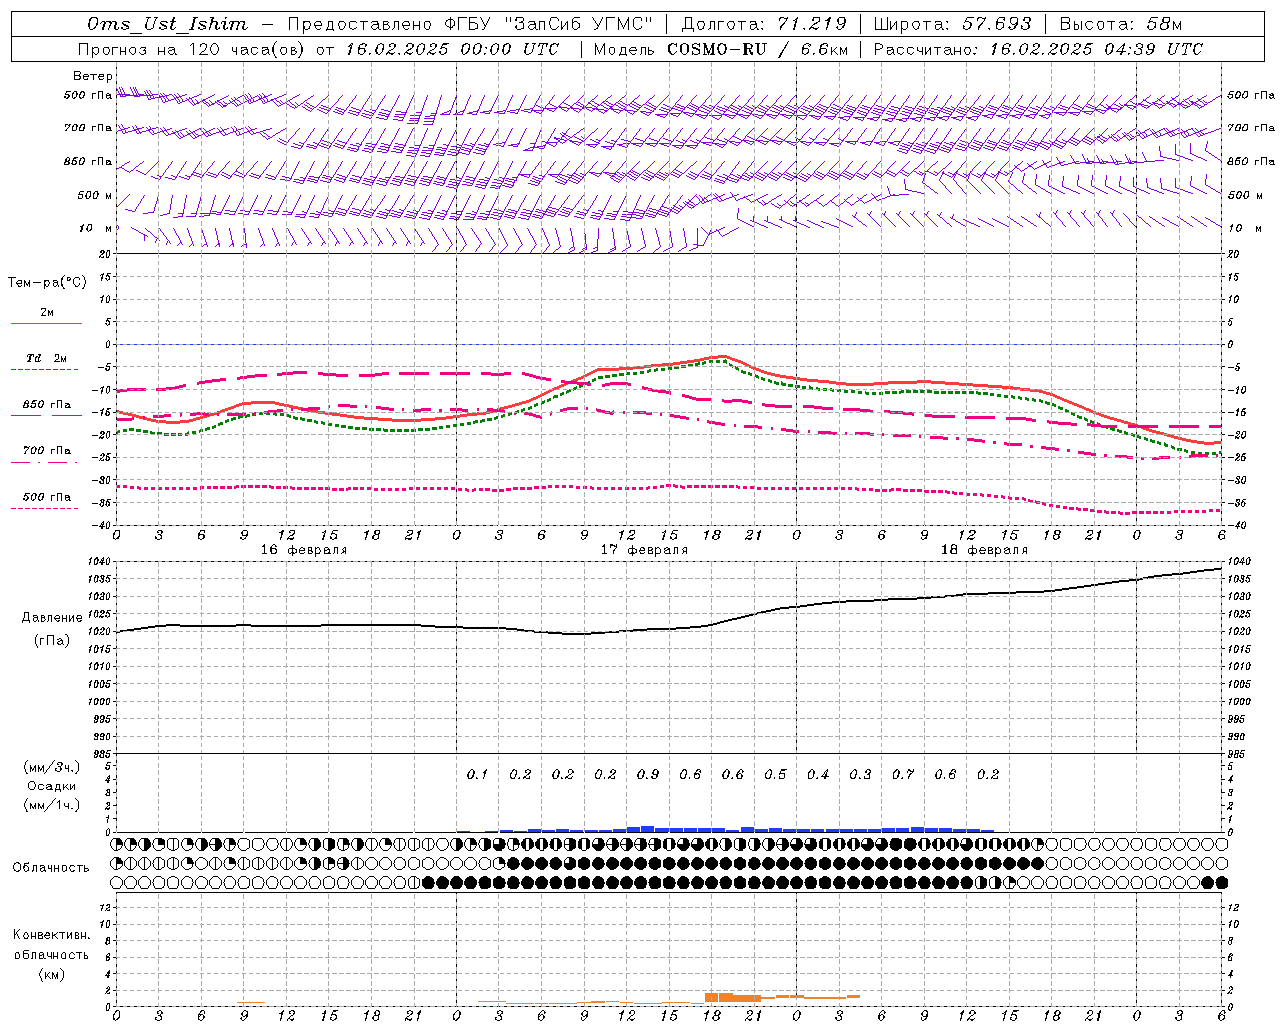This screenshot has height=1024, width=1280.
Task: Click the forecast start time '16.02.2025 00:00 UTC'
Action: [x=453, y=48]
